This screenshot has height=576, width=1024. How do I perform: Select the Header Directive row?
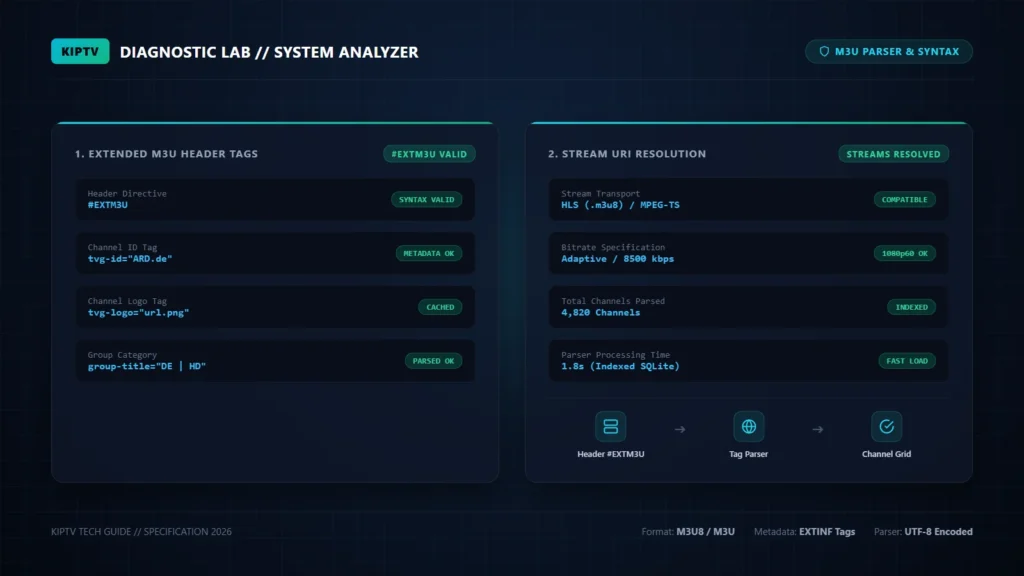(x=275, y=199)
